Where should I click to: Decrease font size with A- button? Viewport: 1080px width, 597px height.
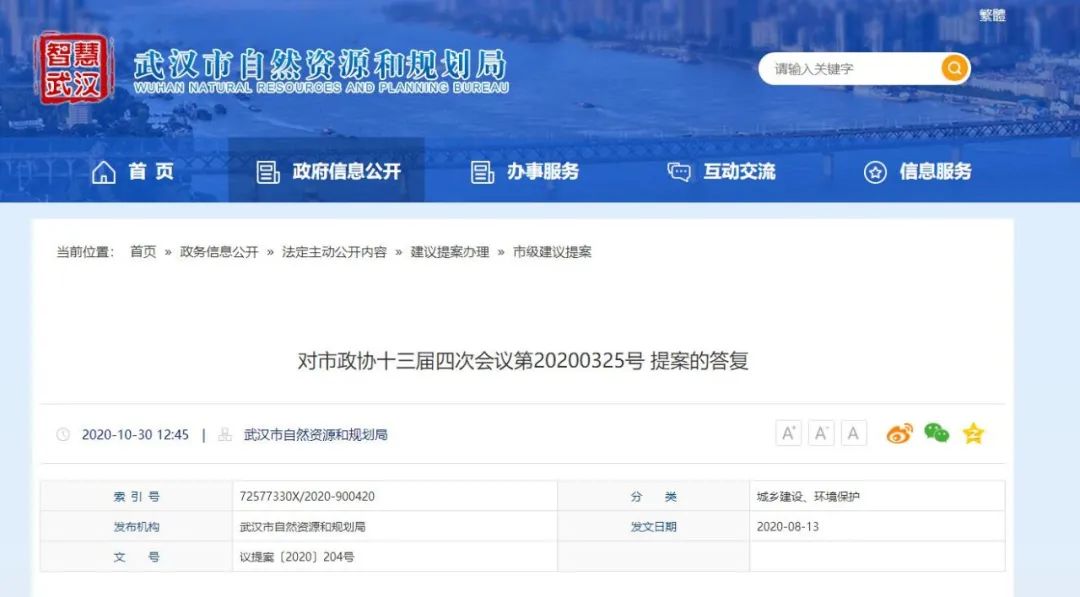point(821,434)
